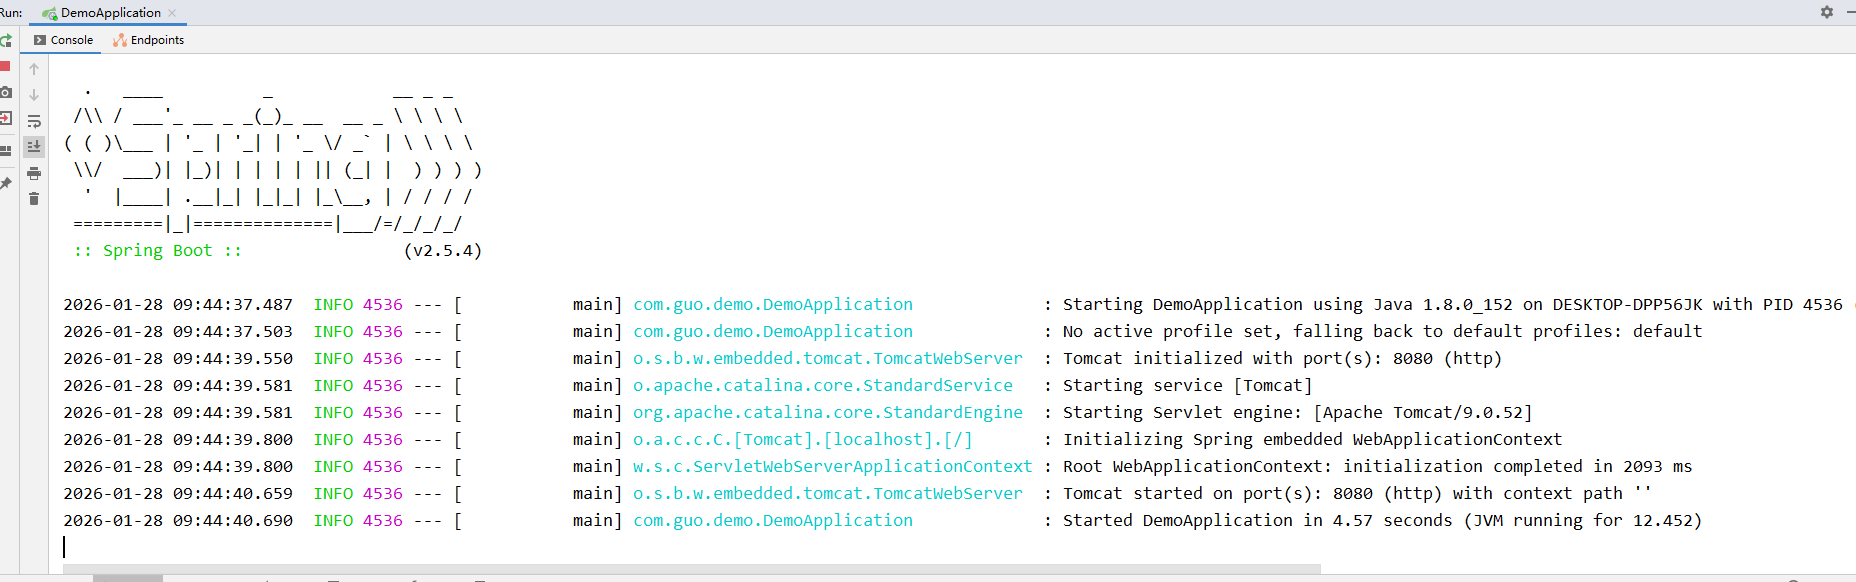
Task: Click 'Tomcat initialized with port(s): 8080 (http)'
Action: pos(1282,358)
